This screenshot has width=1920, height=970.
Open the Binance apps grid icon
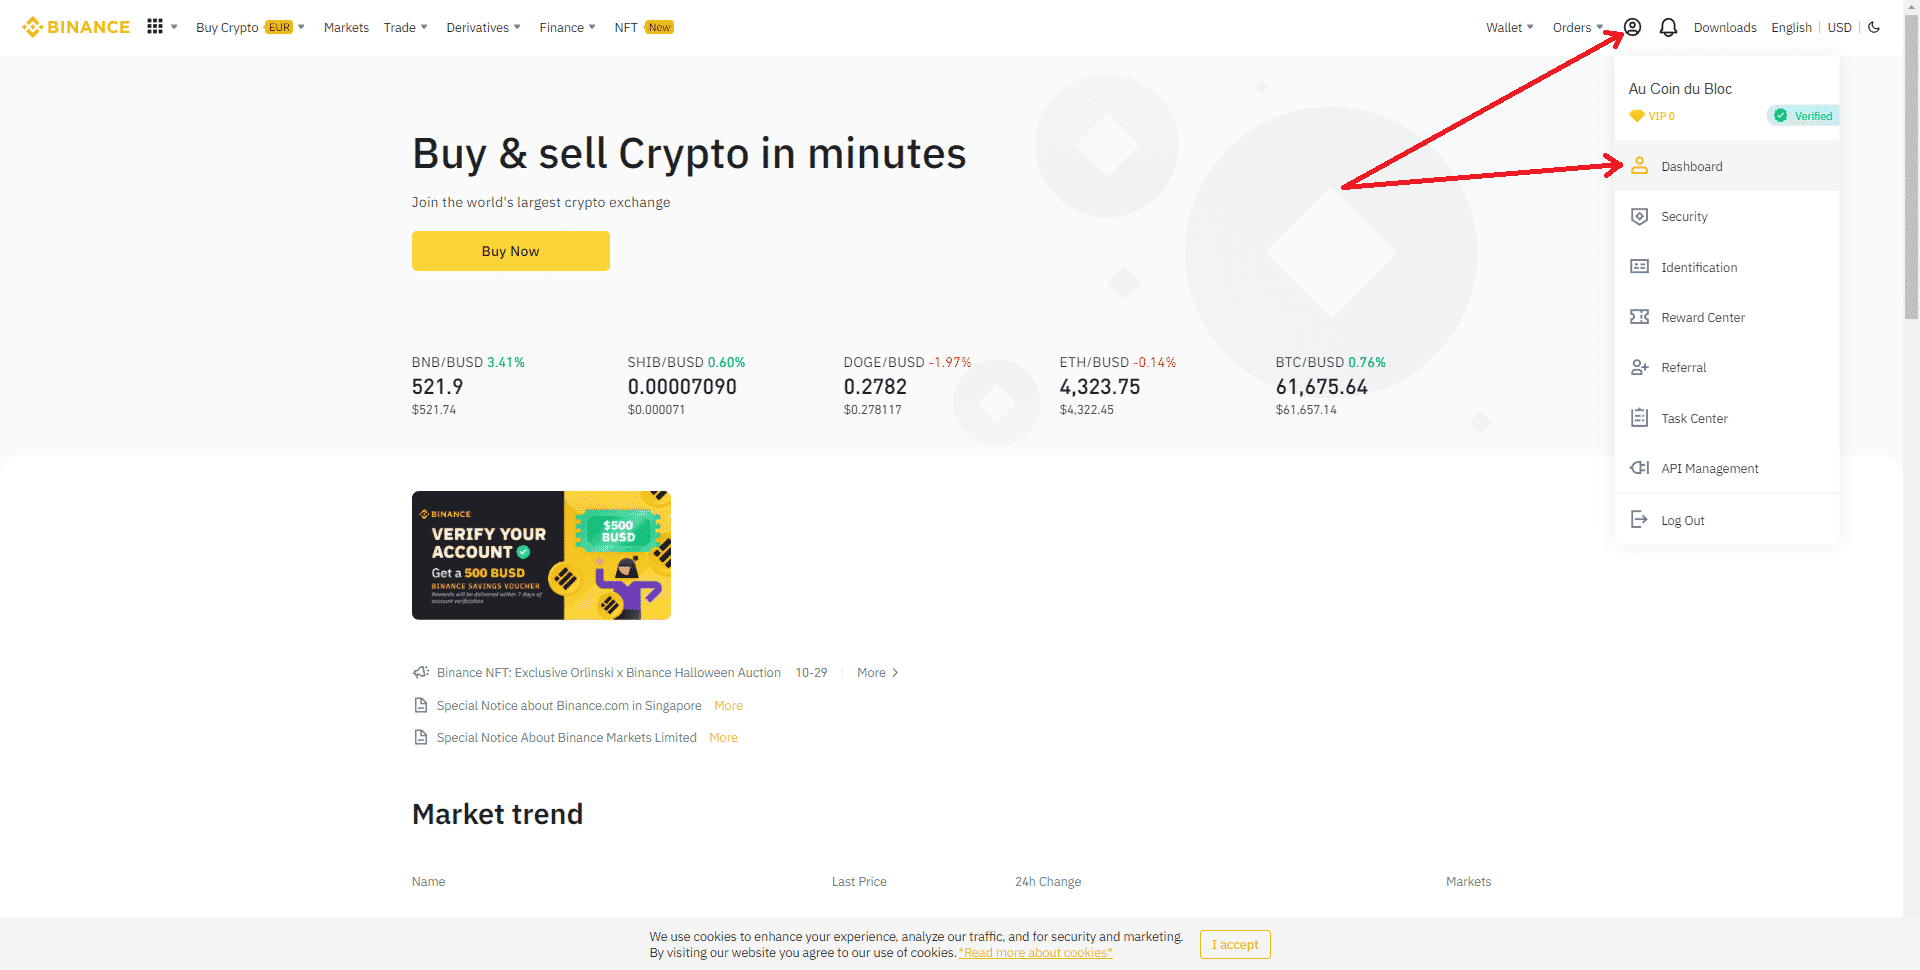point(155,27)
